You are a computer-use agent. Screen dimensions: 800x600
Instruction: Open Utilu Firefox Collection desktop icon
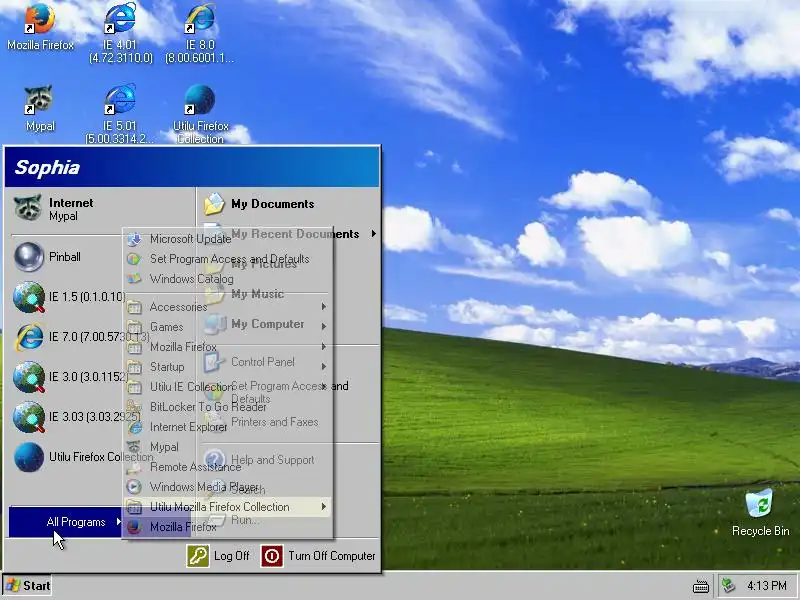(x=199, y=99)
